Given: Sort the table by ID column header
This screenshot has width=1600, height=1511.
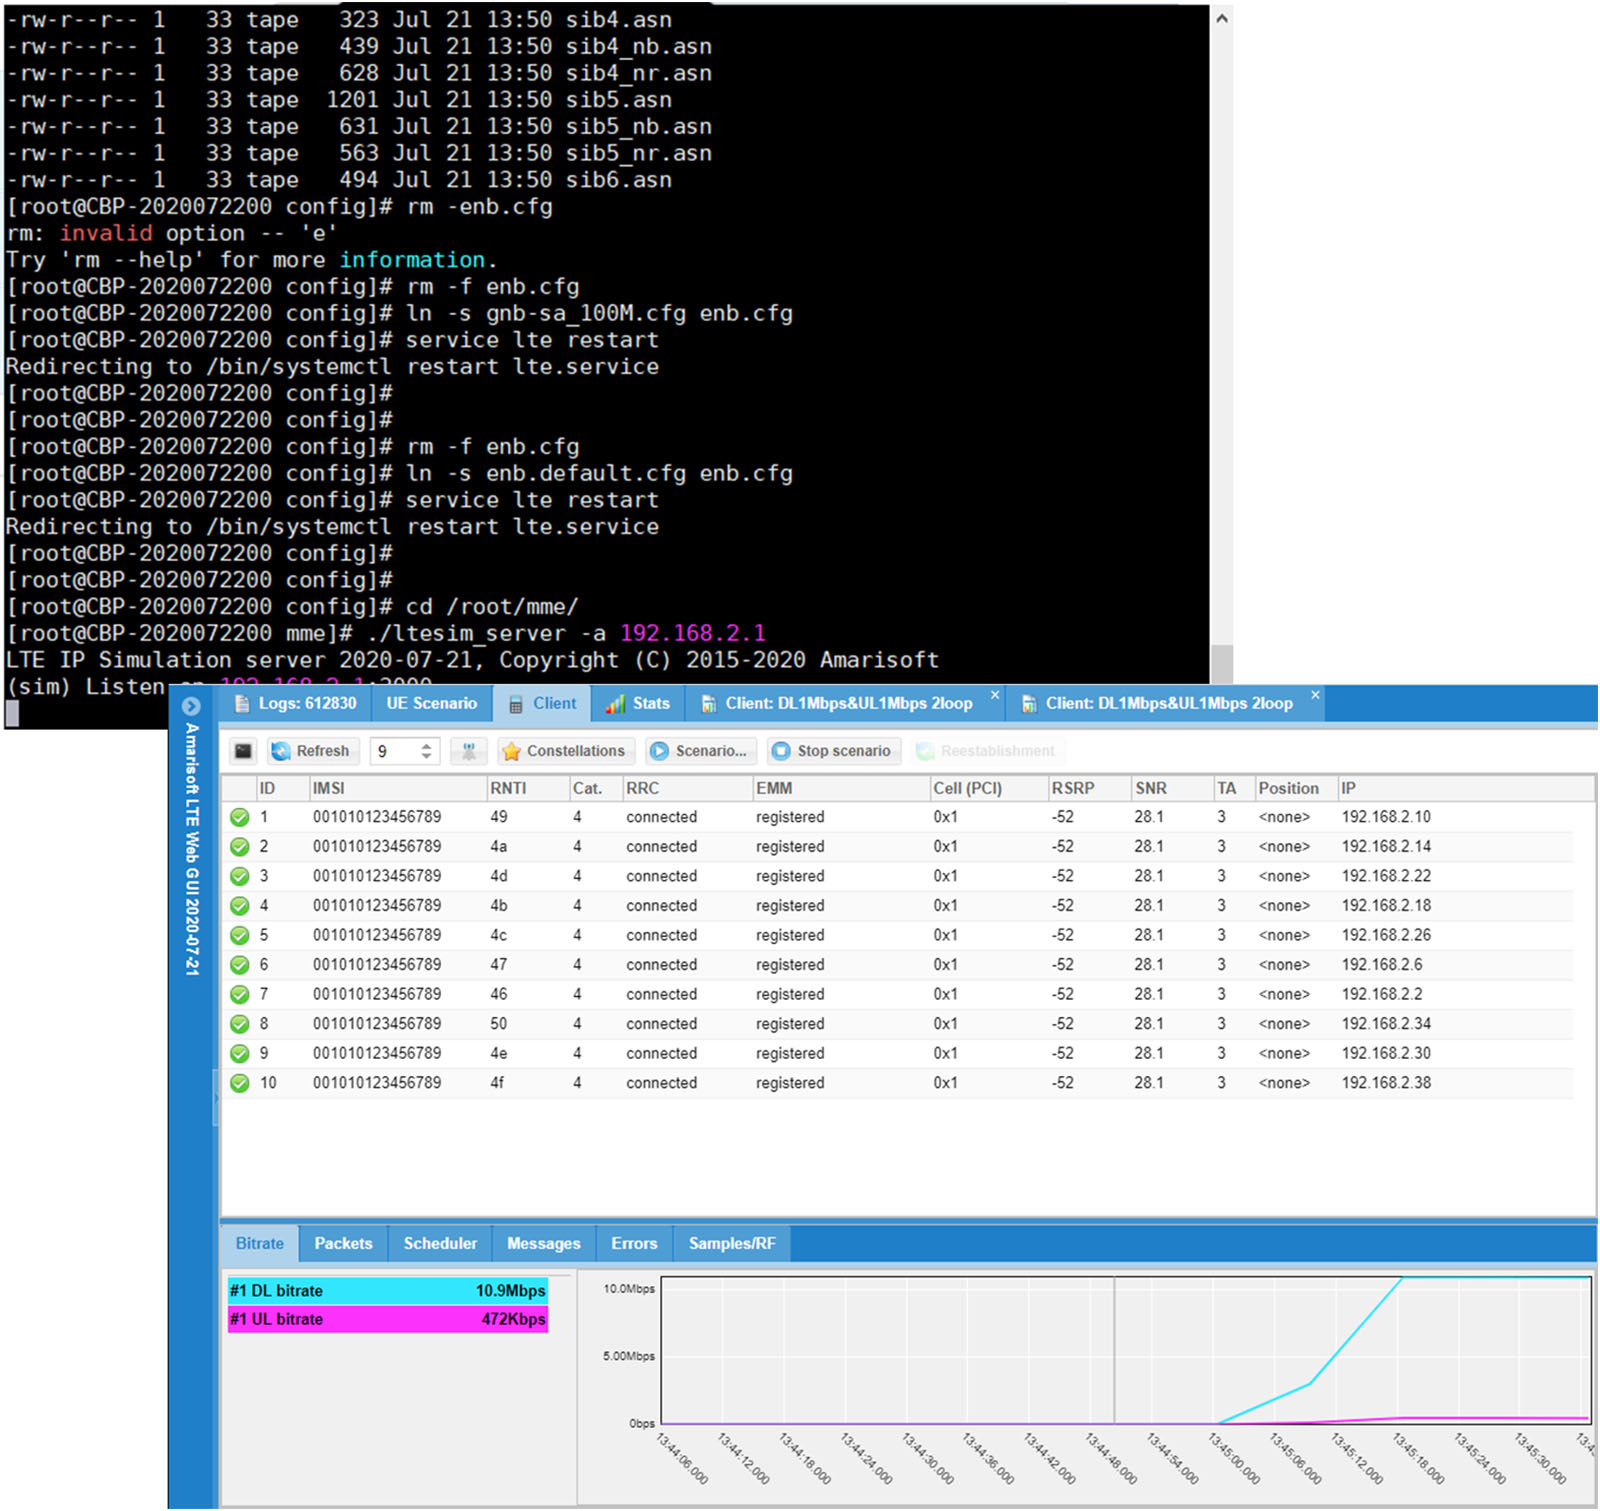Looking at the screenshot, I should tap(281, 788).
